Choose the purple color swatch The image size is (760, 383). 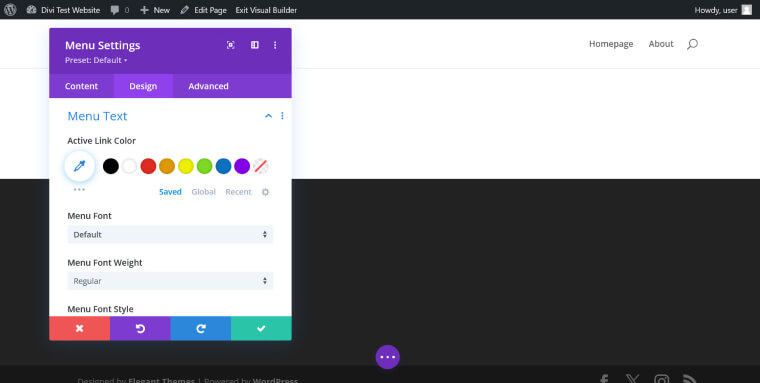tap(242, 166)
